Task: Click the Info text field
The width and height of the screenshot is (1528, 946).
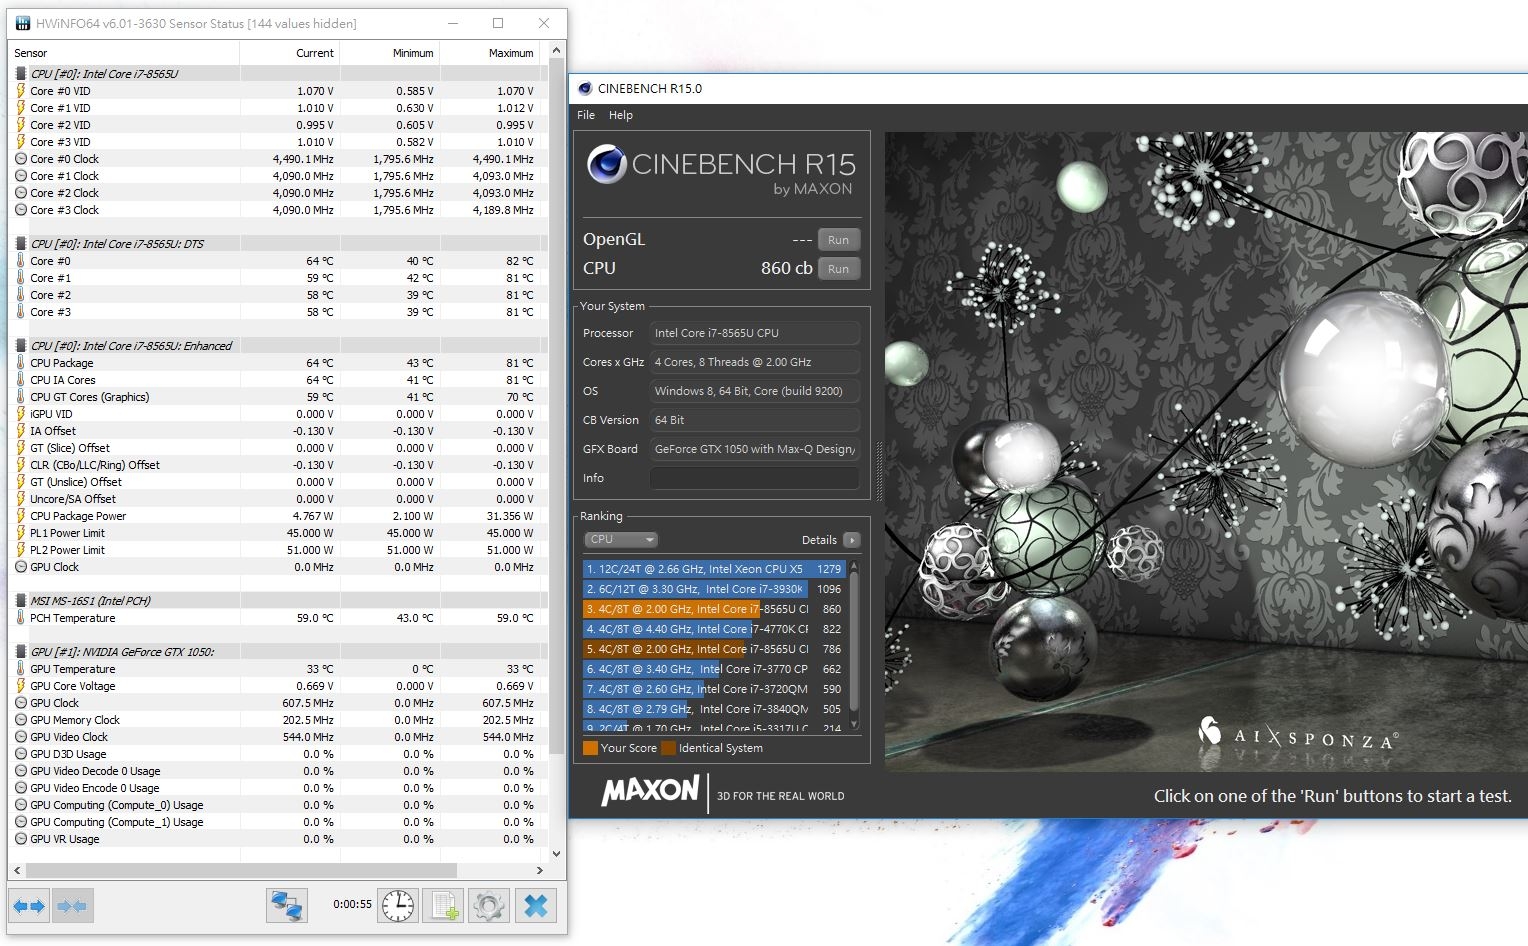Action: [754, 478]
